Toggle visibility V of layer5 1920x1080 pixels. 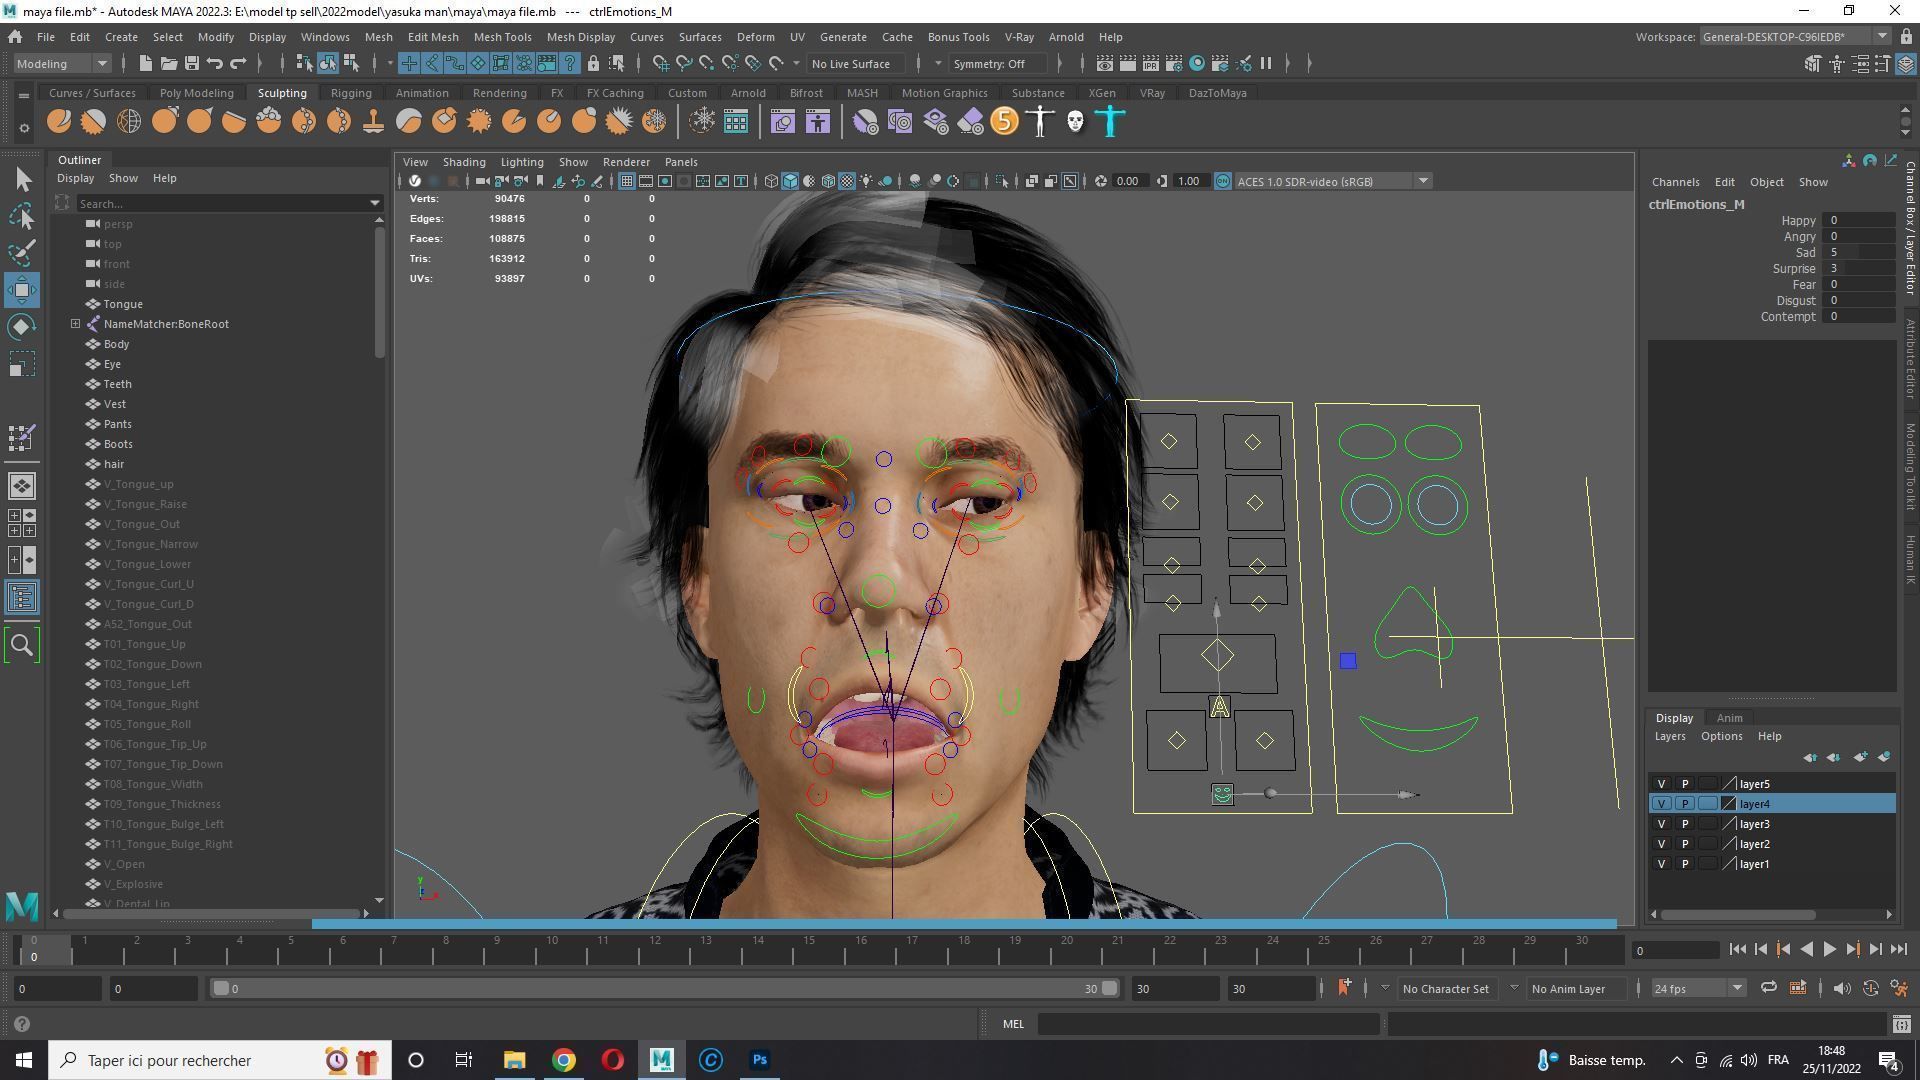point(1662,784)
